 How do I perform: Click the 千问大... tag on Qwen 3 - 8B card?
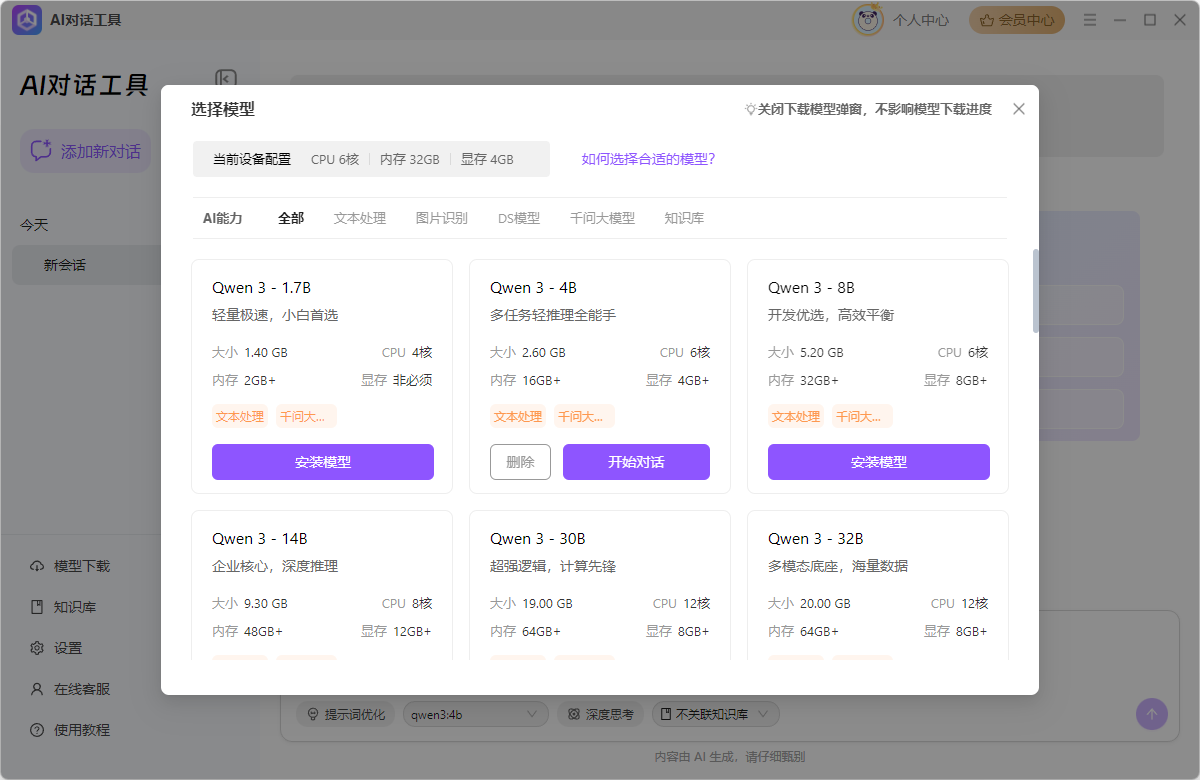point(863,417)
